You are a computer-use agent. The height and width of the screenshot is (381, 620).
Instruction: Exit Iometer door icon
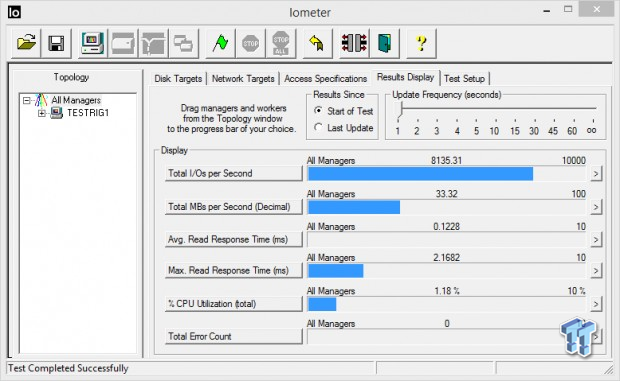click(x=384, y=43)
